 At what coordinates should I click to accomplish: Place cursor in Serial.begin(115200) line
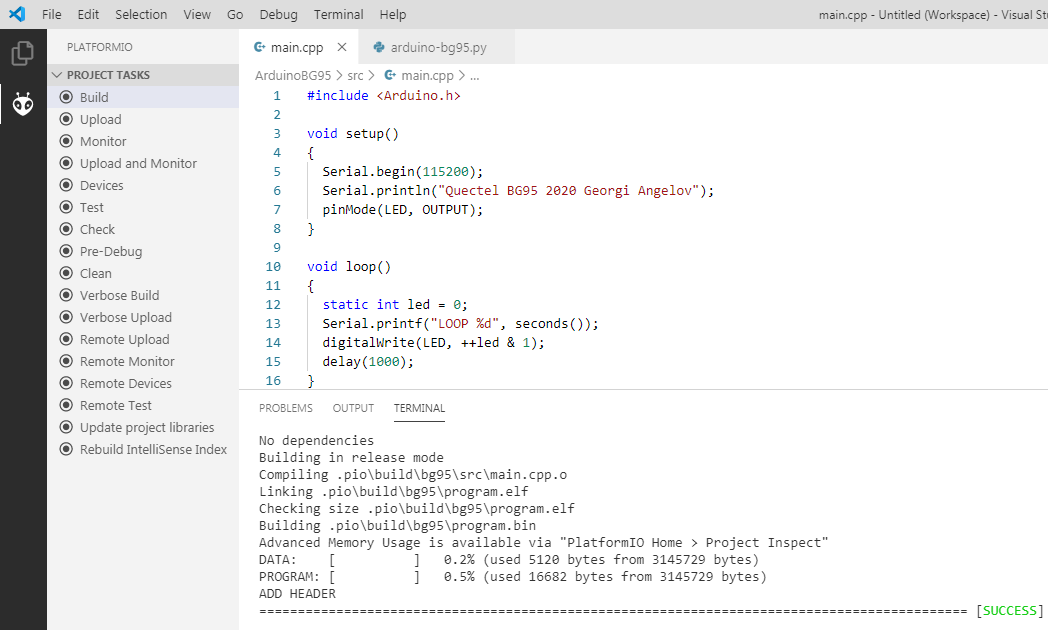coord(402,172)
